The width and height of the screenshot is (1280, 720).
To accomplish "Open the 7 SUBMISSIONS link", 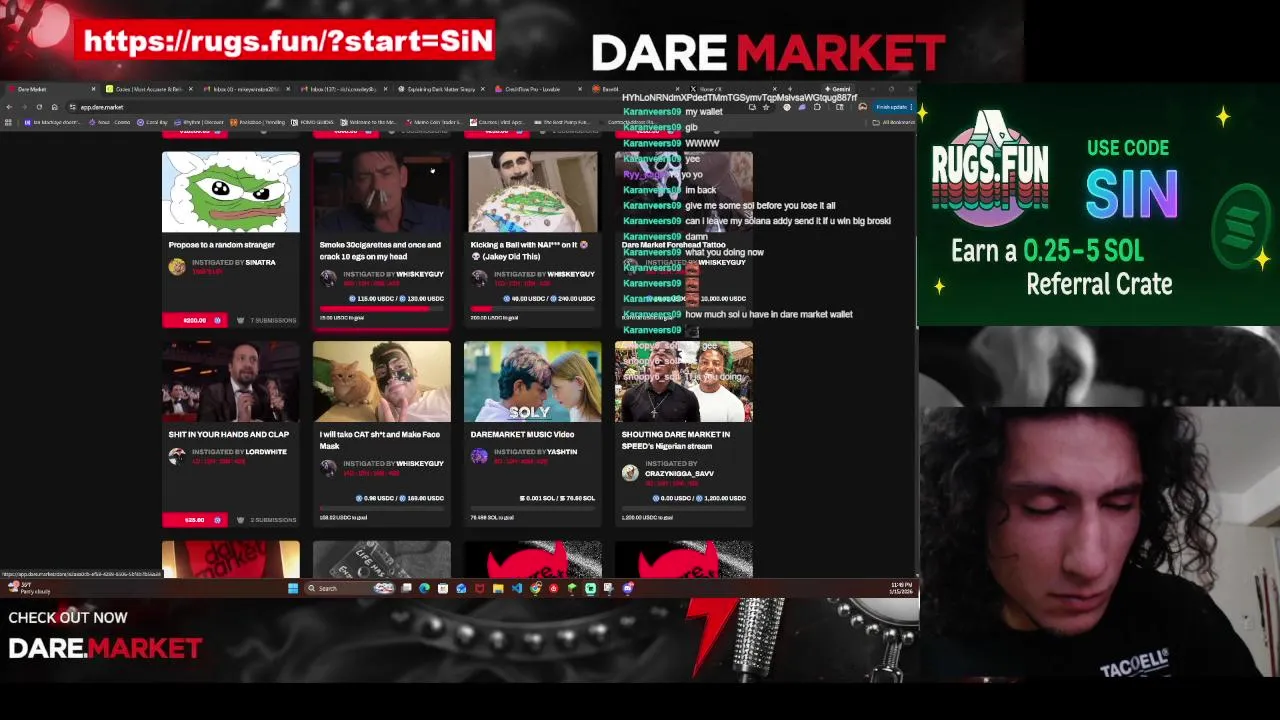I will pyautogui.click(x=273, y=320).
